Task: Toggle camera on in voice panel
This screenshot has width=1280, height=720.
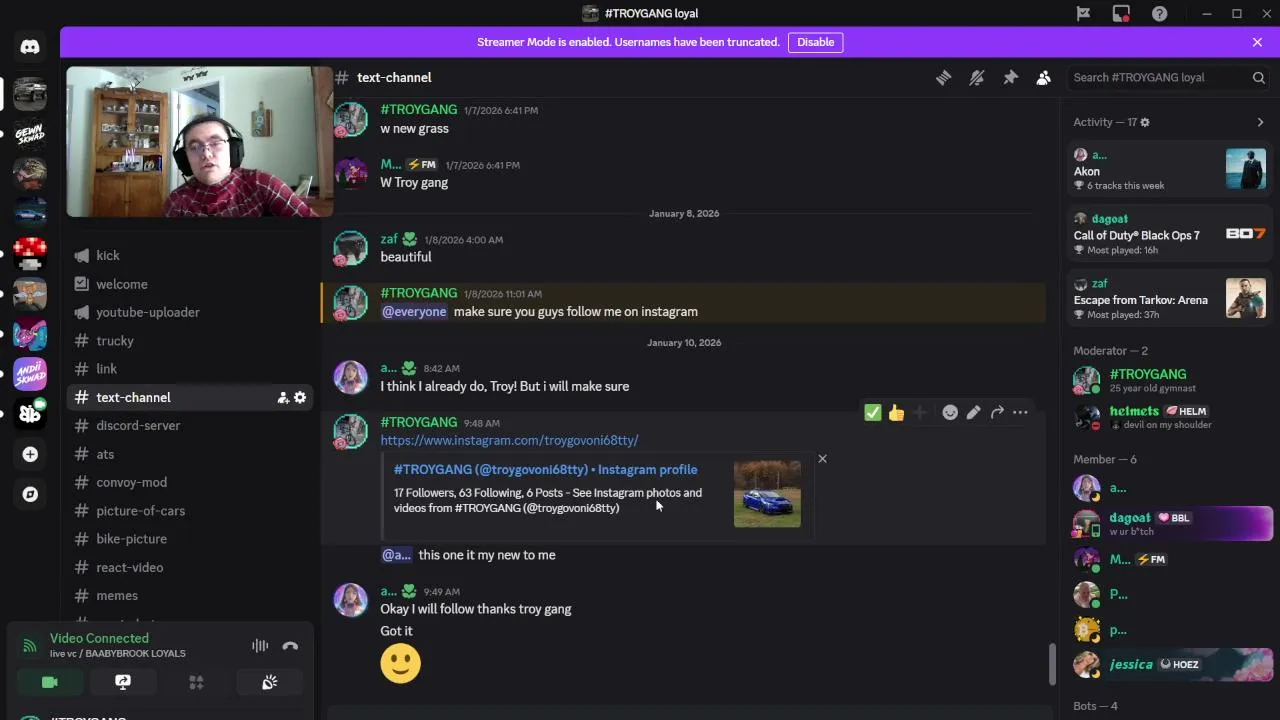Action: [49, 682]
